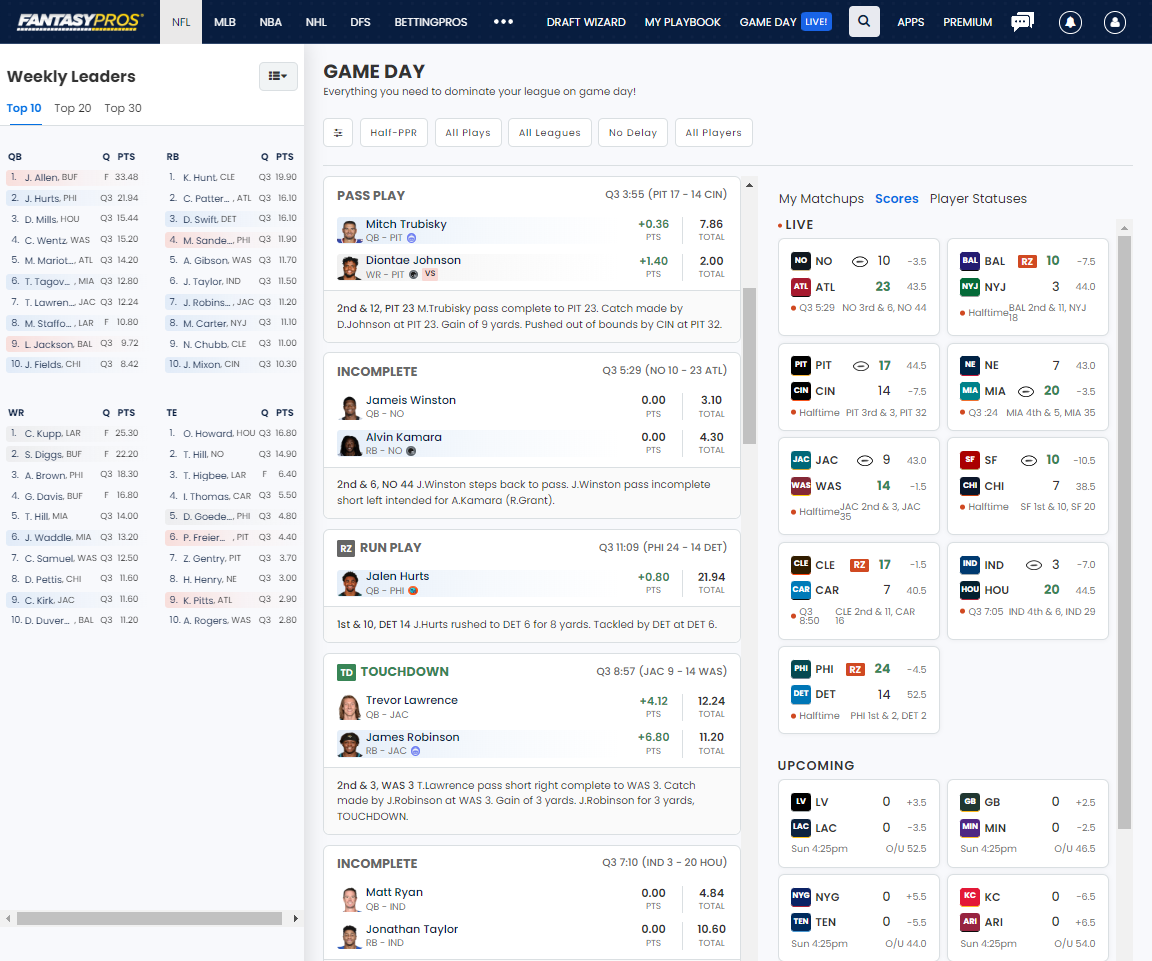Open the Apps link
The height and width of the screenshot is (961, 1152).
click(910, 22)
